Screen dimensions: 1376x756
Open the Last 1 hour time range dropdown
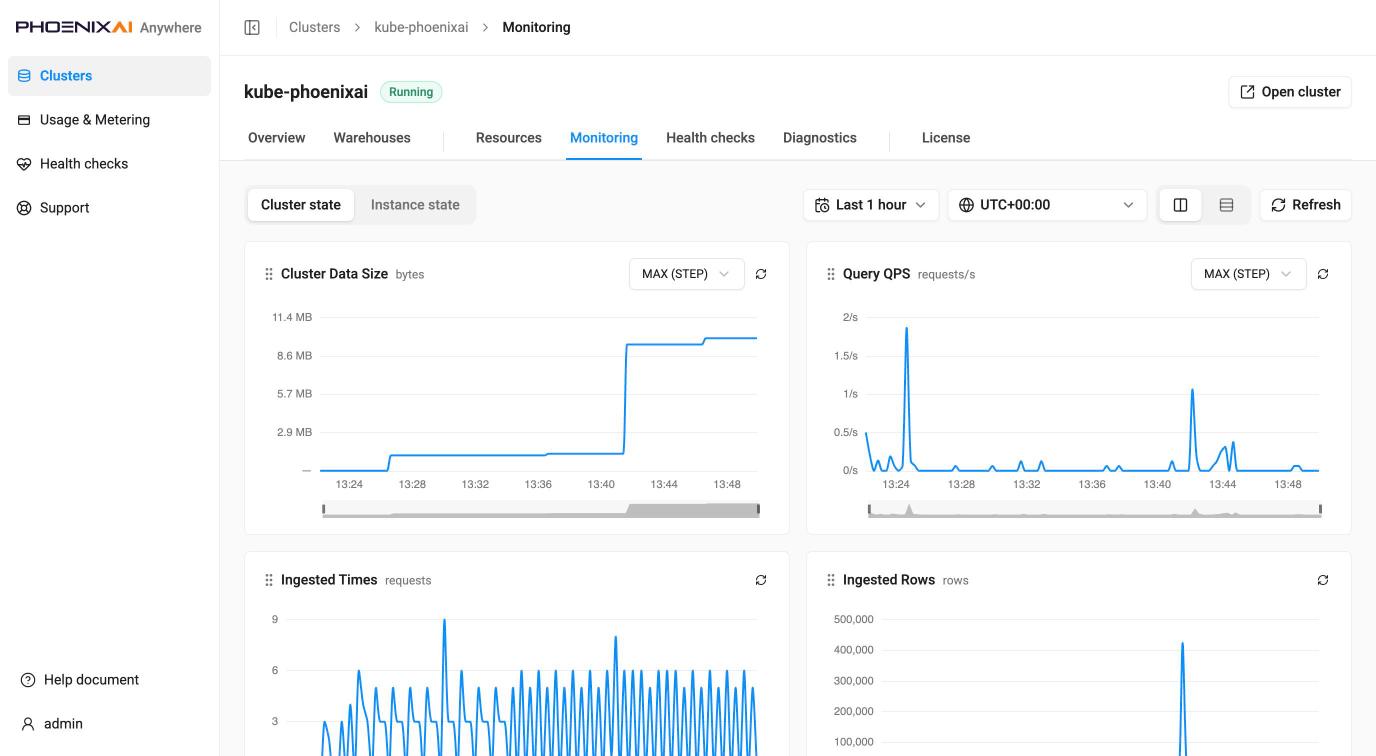(871, 205)
